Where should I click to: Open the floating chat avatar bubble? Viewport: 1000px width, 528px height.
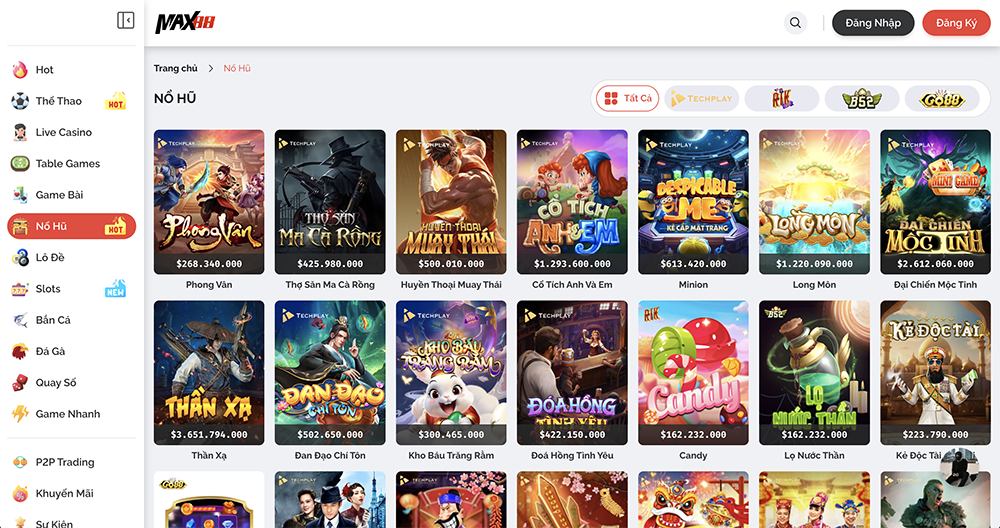959,467
